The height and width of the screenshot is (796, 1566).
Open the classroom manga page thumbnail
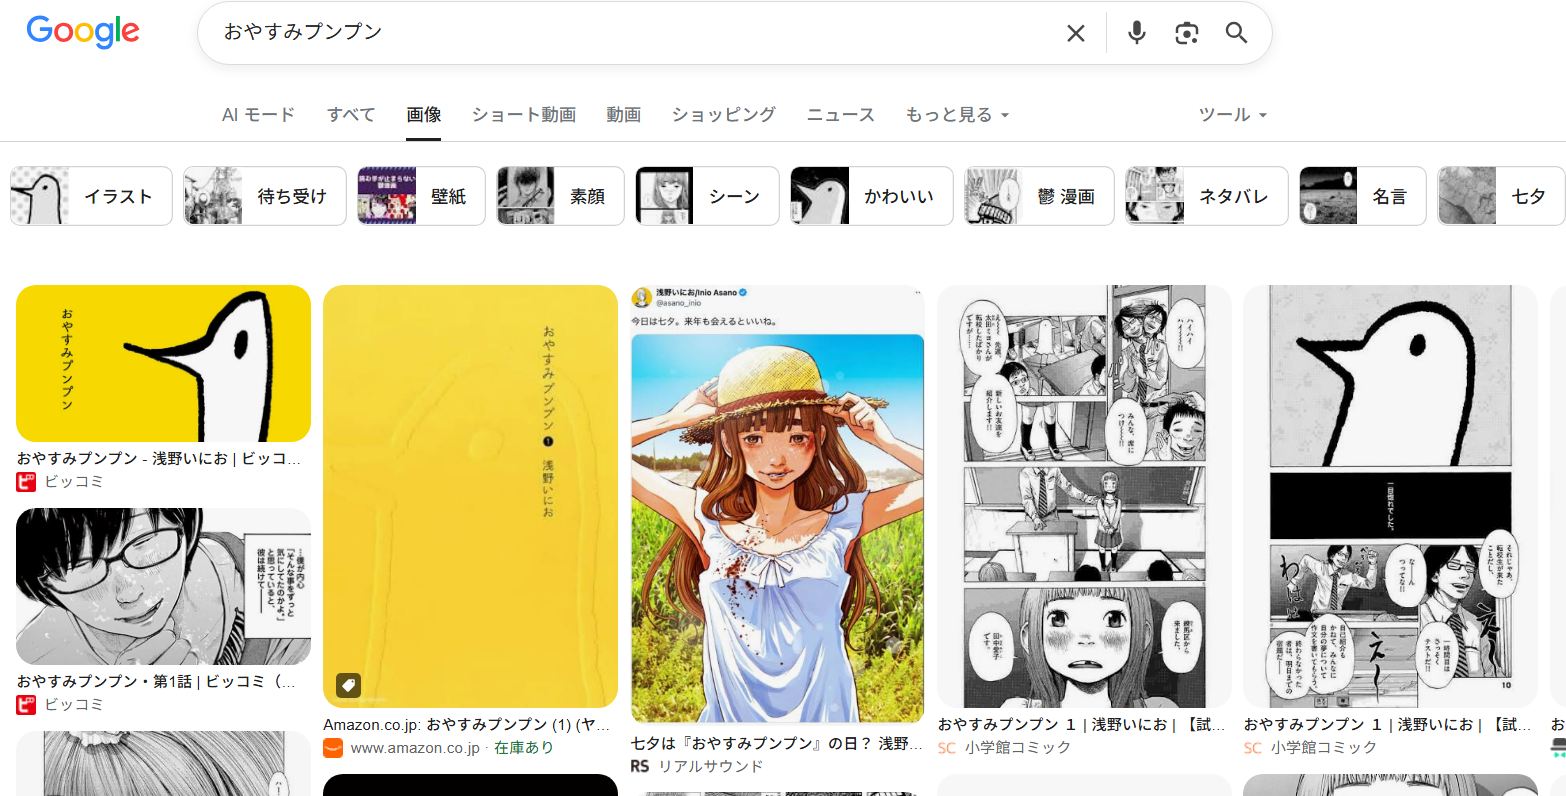pos(1084,496)
